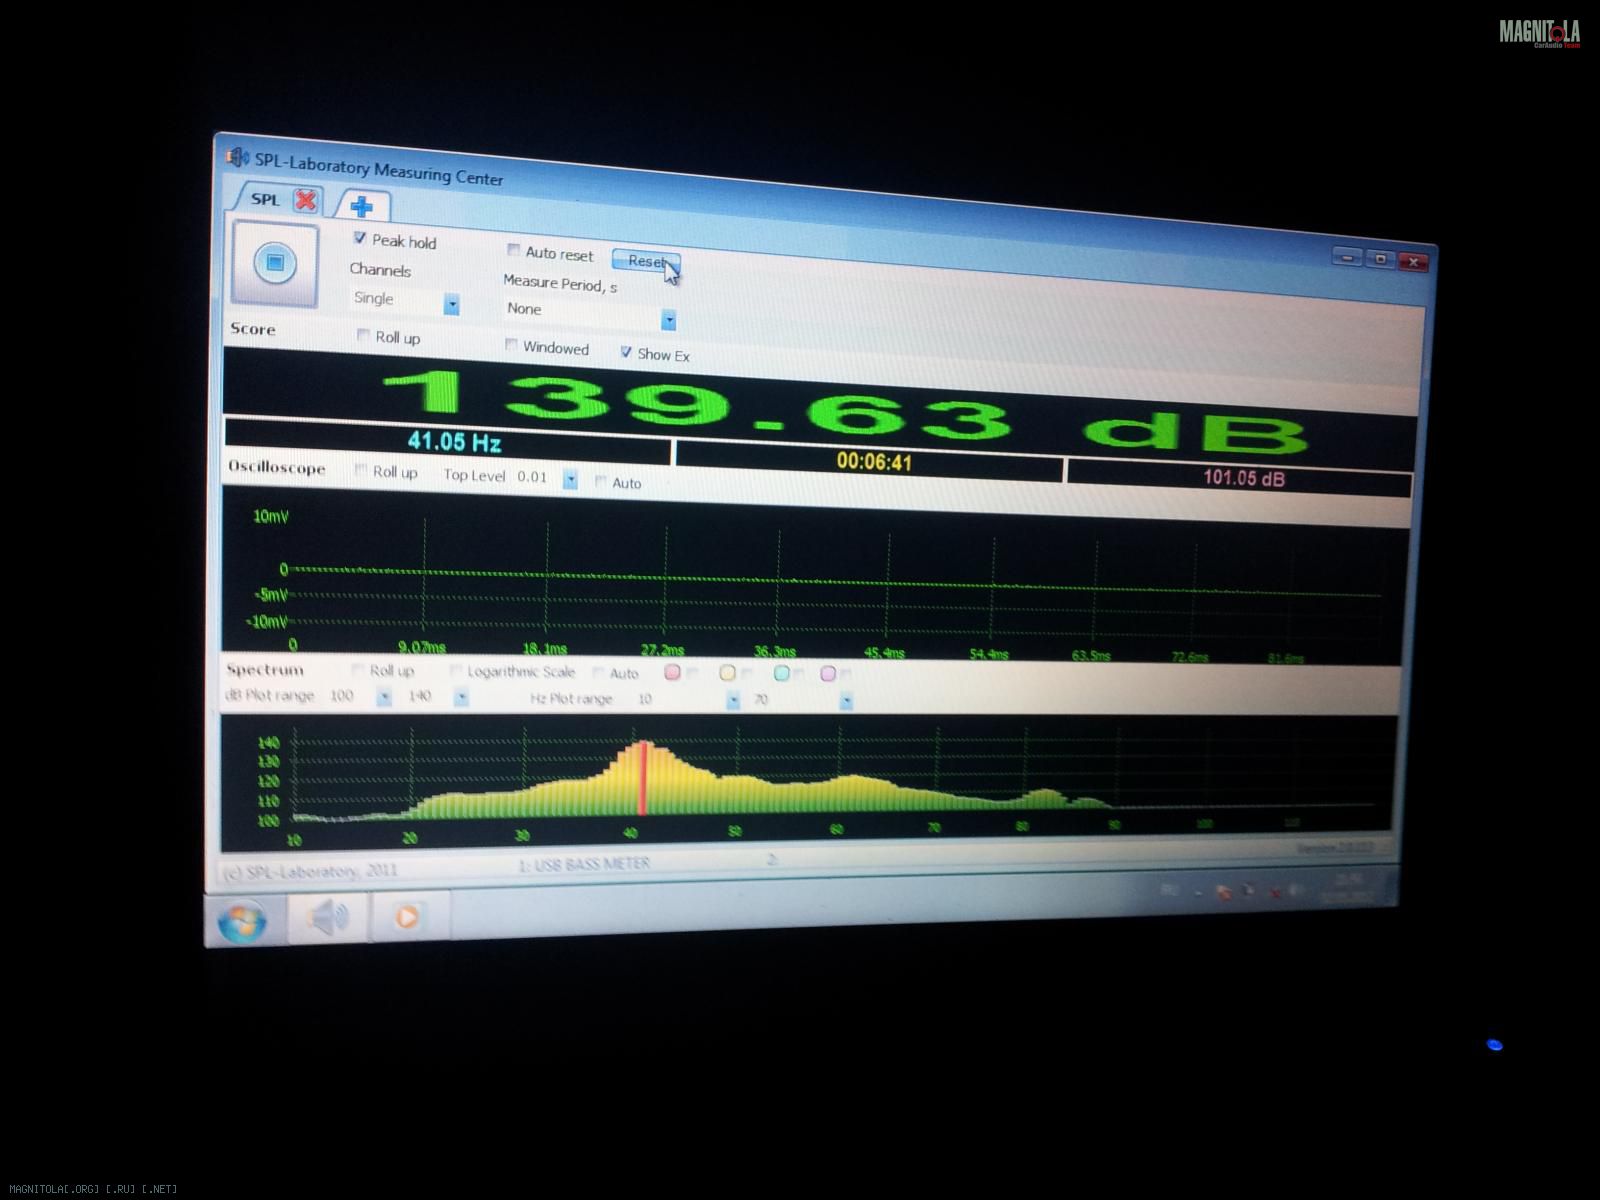The width and height of the screenshot is (1600, 1200).
Task: Close the SPL tab with red X
Action: 306,201
